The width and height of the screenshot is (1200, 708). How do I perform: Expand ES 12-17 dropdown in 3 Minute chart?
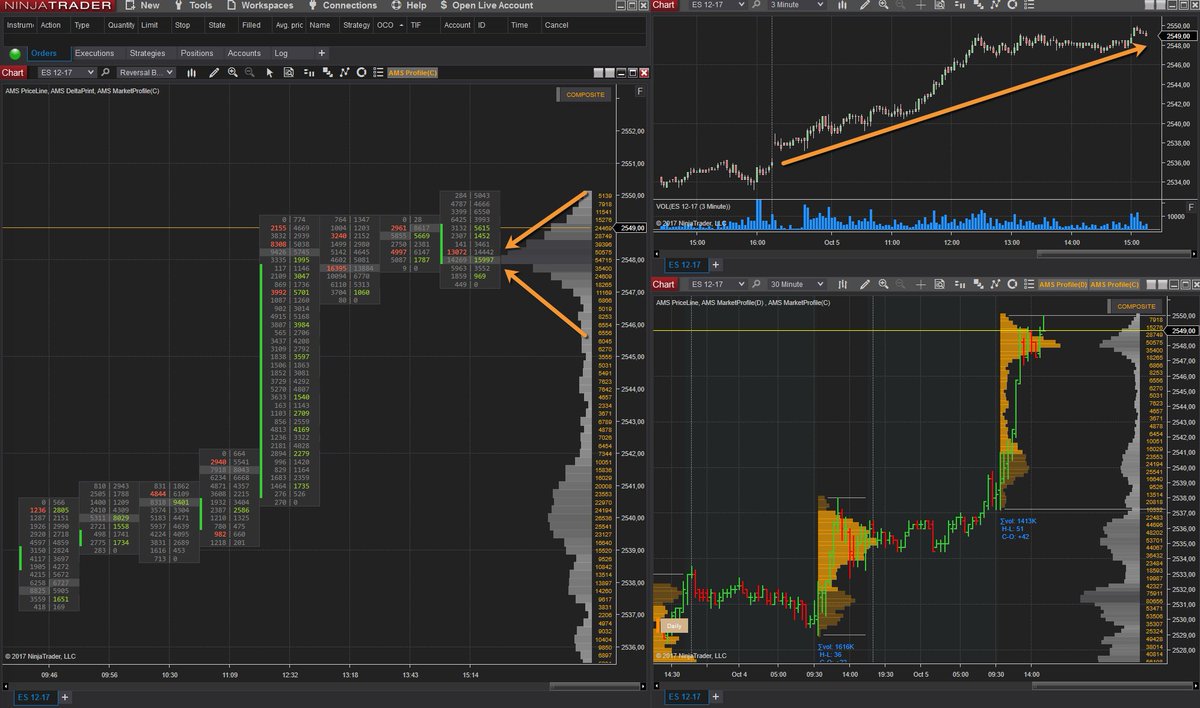tap(719, 5)
